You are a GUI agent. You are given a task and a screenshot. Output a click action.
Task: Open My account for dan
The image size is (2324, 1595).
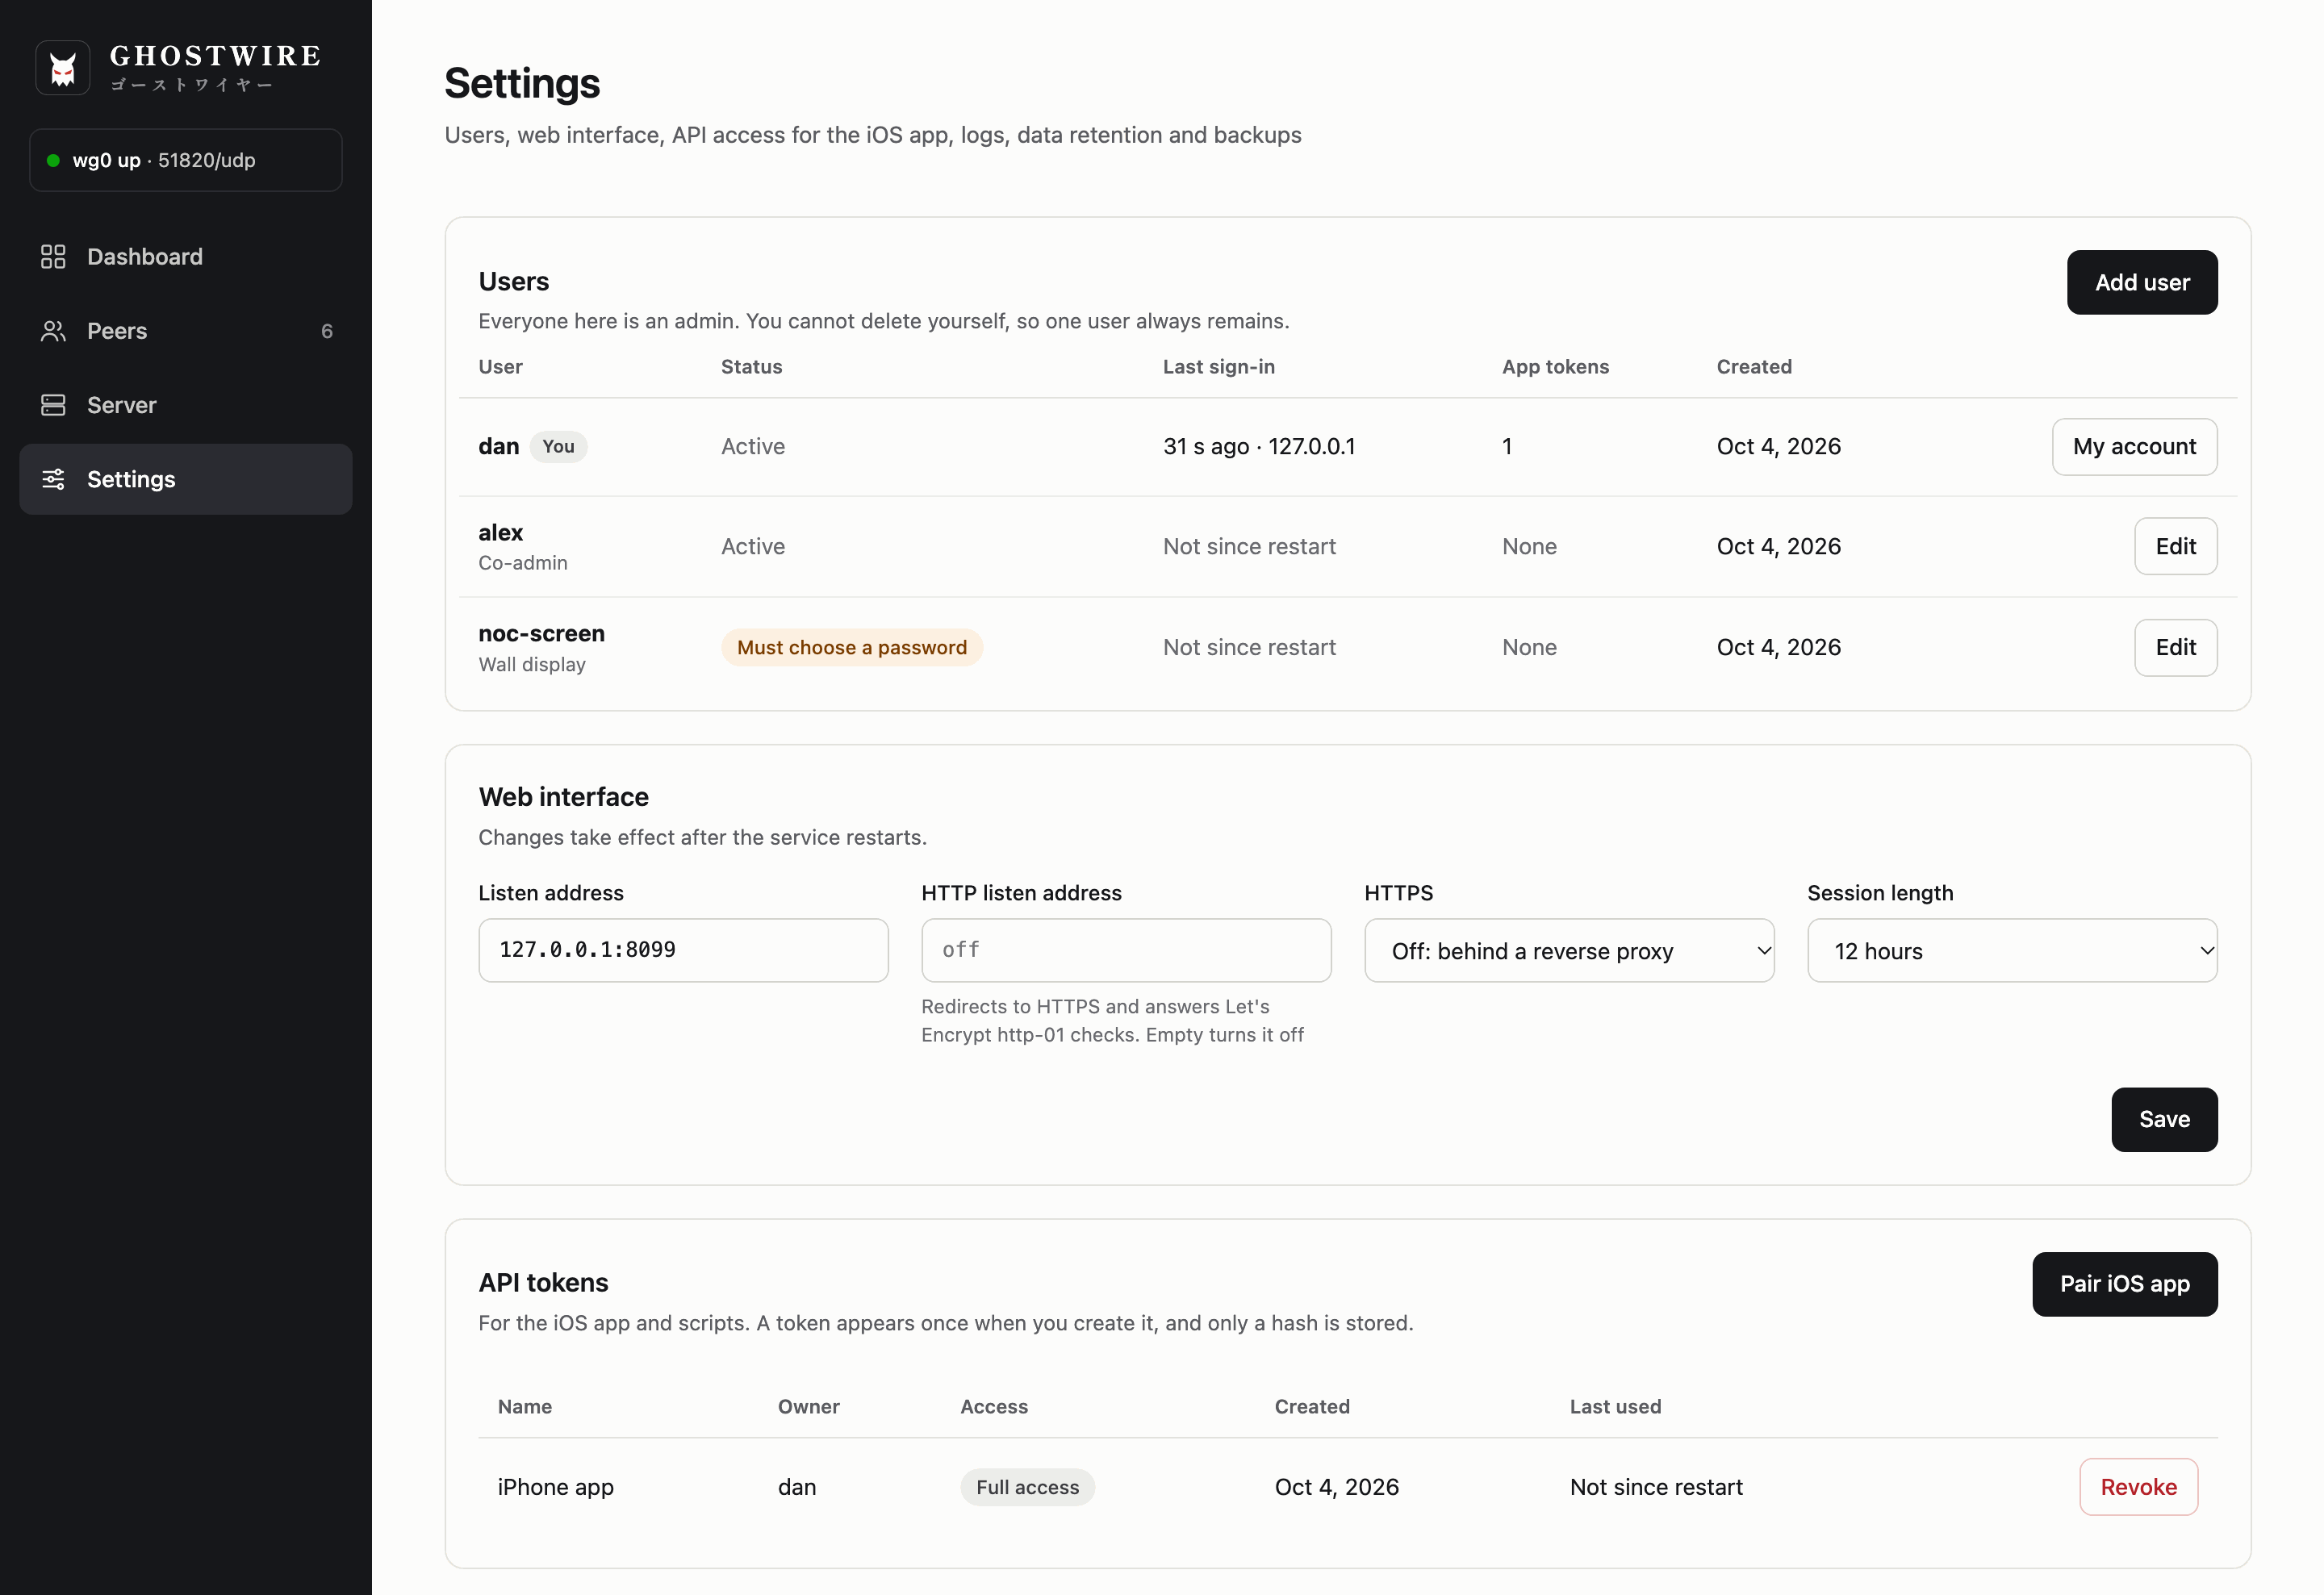(2134, 447)
